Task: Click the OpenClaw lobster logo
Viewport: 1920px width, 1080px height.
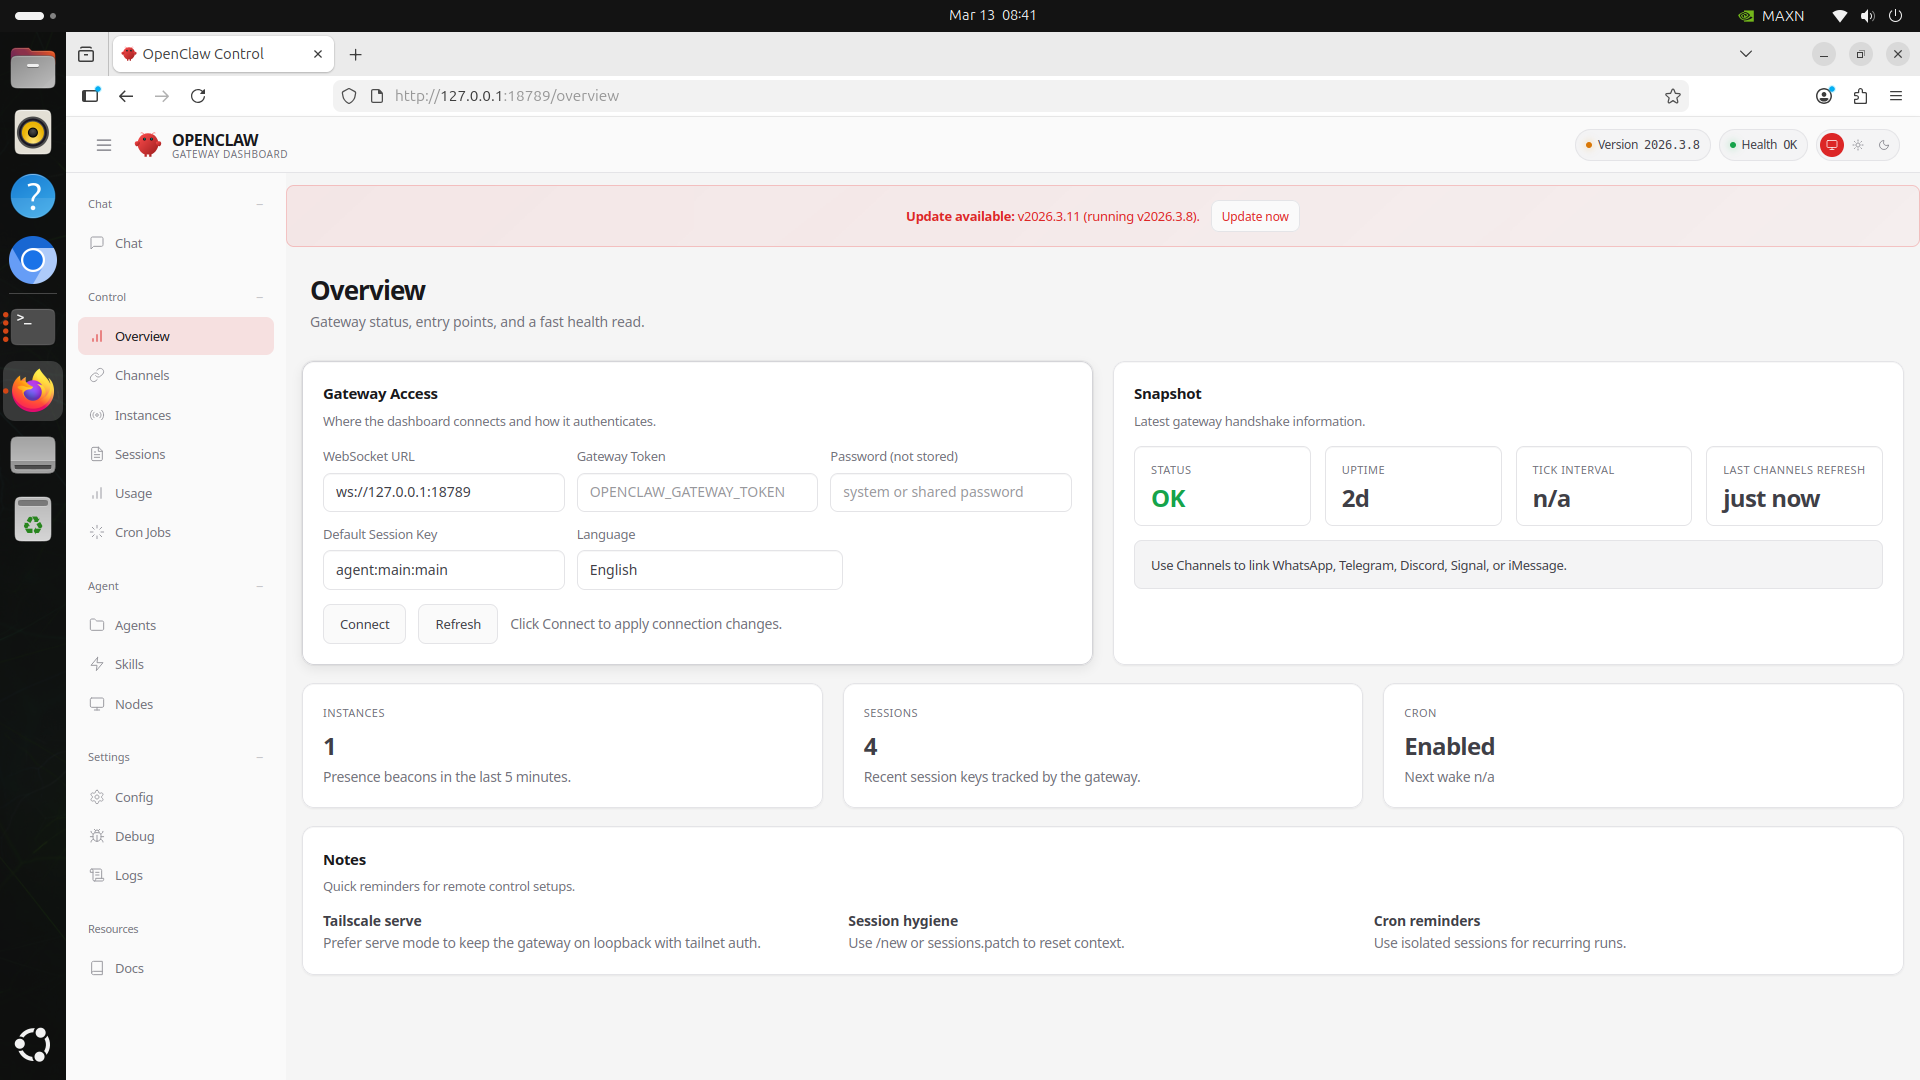Action: pos(148,145)
